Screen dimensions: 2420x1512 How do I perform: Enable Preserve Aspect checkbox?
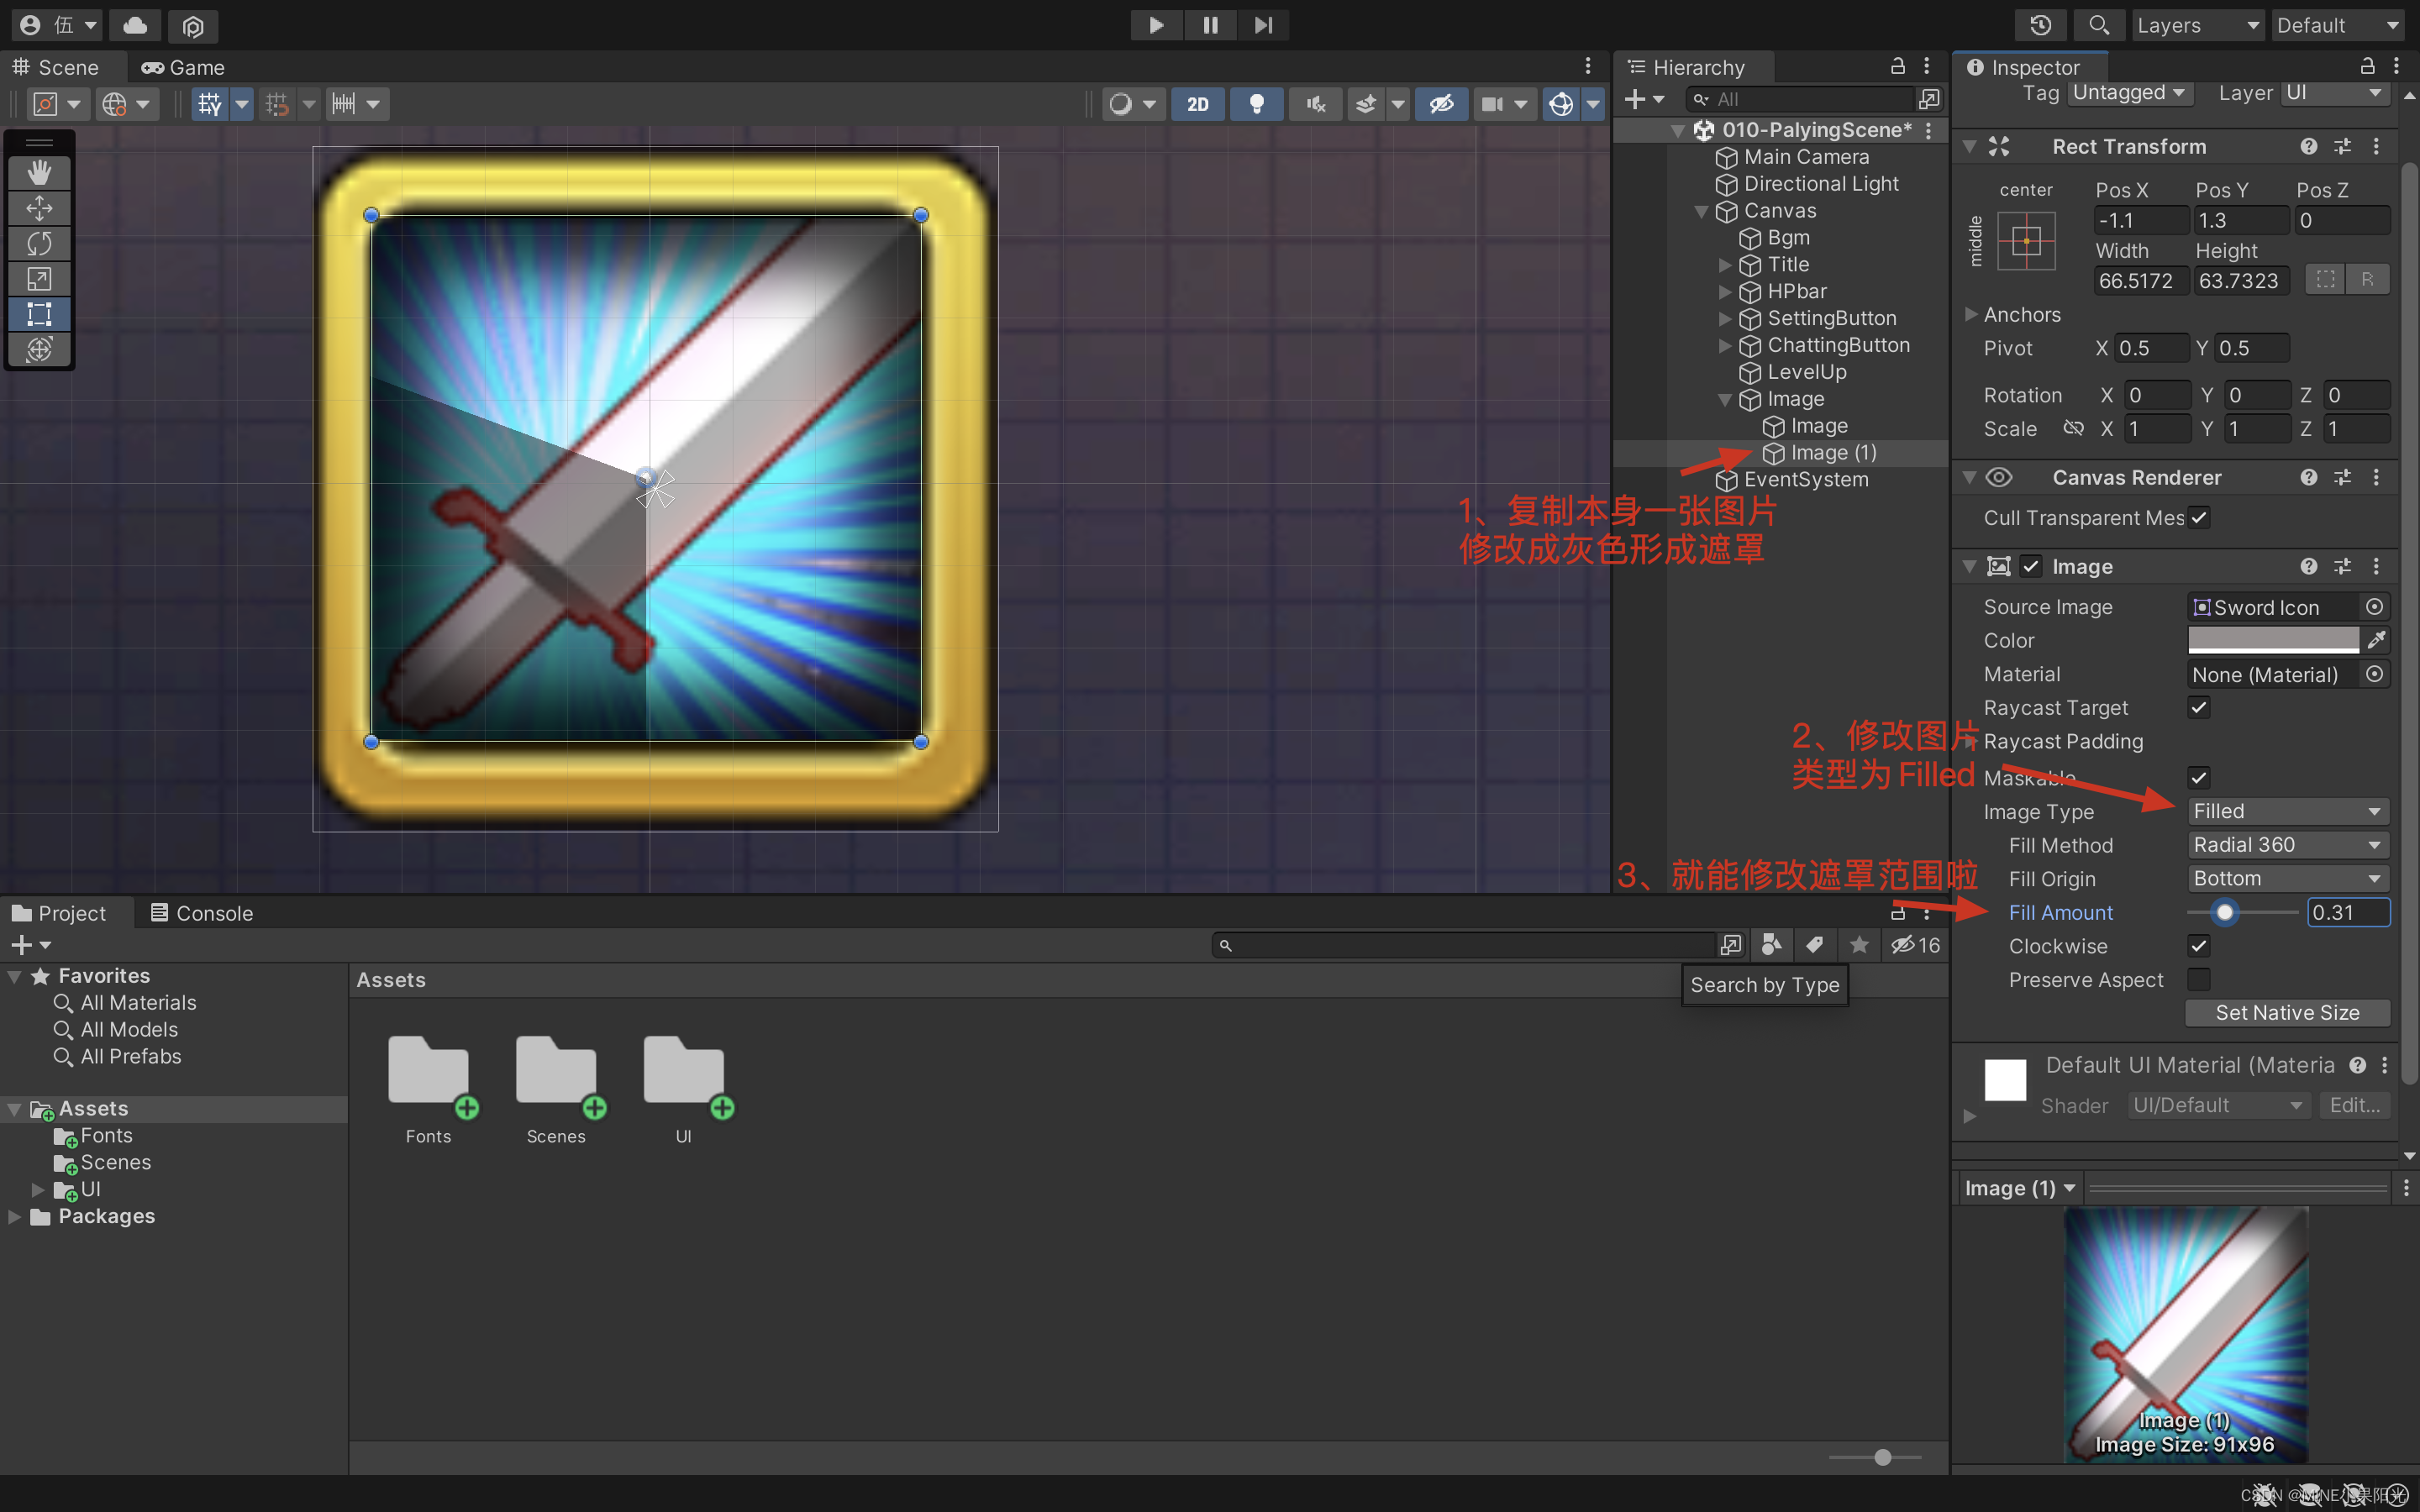coord(2198,979)
